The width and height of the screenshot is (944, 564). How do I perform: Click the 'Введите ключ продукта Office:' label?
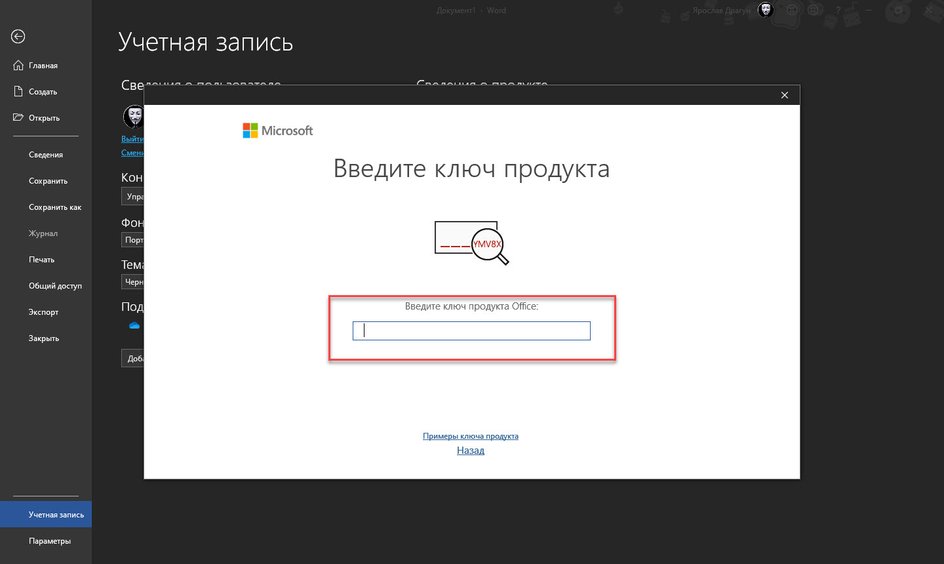471,306
